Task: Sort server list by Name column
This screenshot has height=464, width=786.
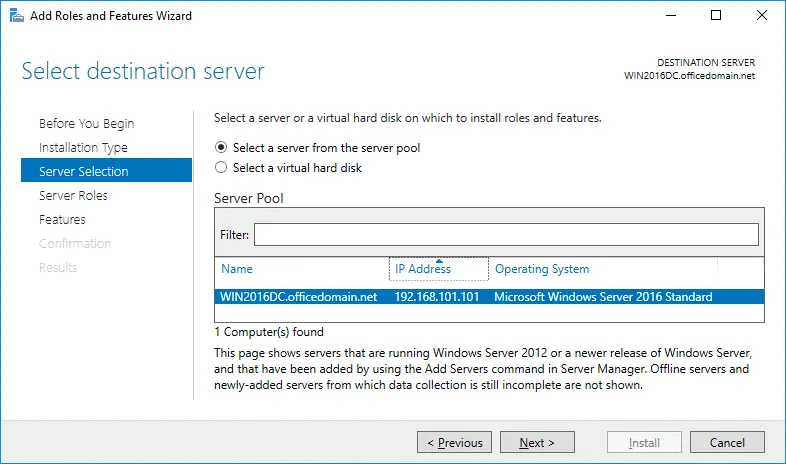Action: pos(237,269)
